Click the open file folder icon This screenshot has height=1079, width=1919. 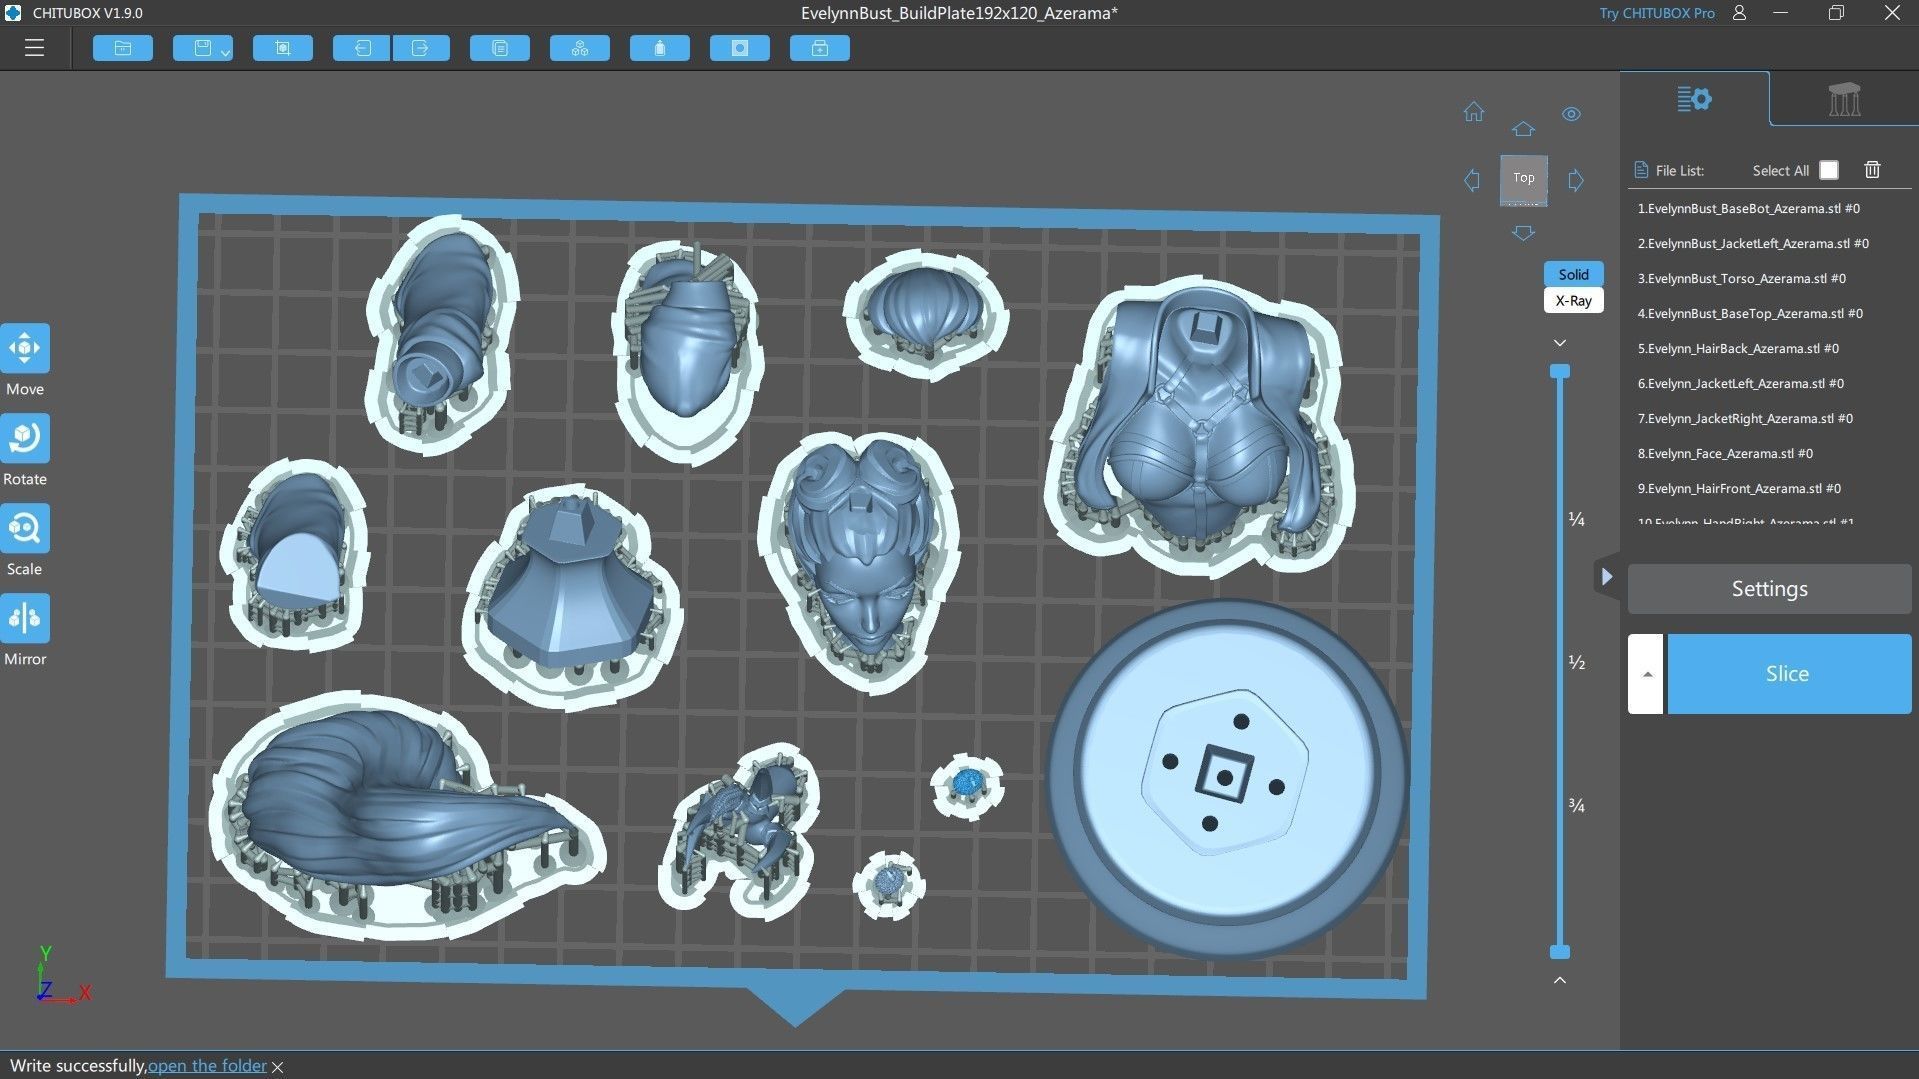123,48
